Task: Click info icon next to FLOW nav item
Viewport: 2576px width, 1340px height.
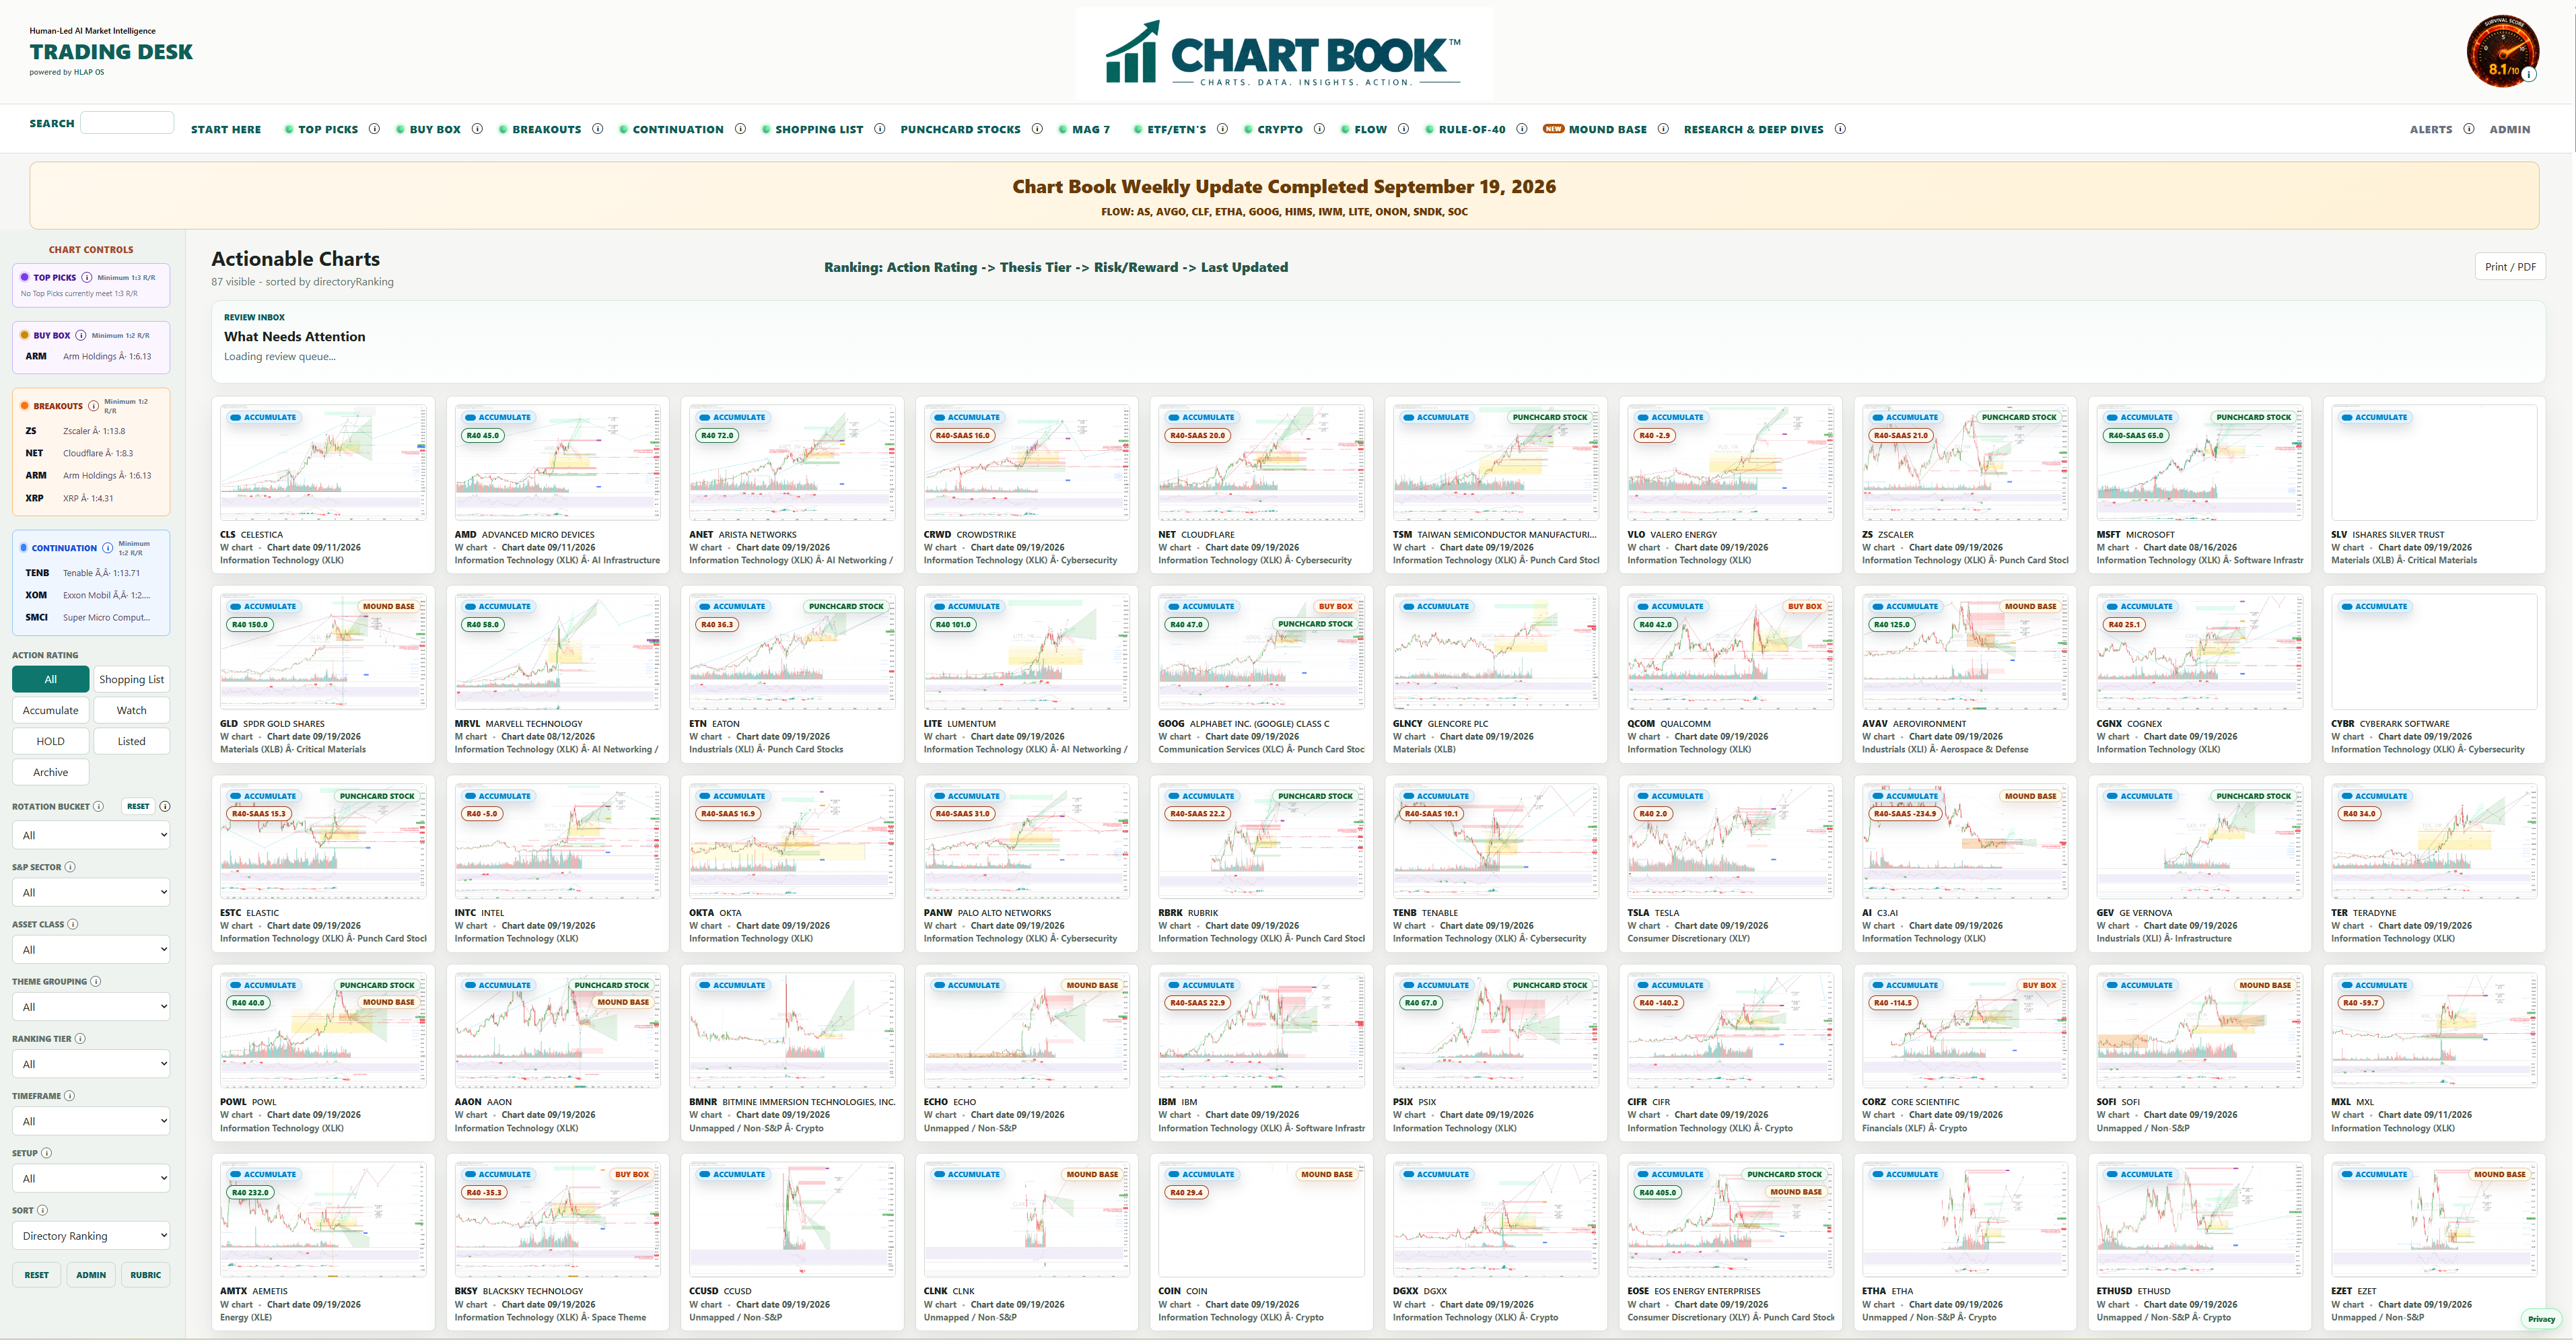Action: pyautogui.click(x=1403, y=129)
